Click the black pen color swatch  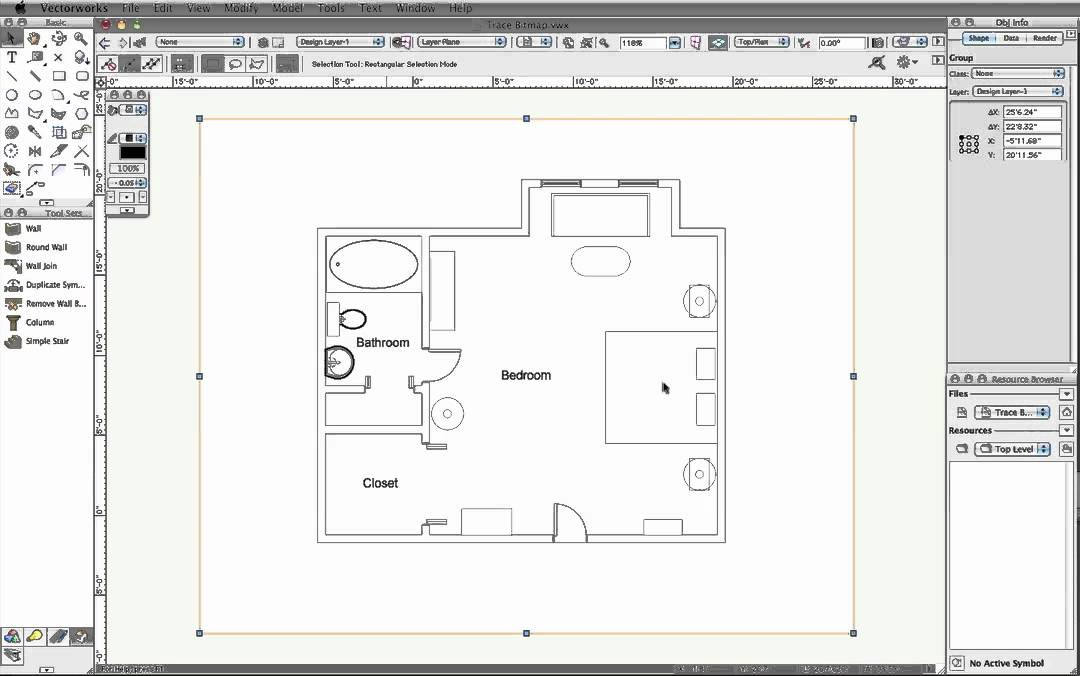point(132,153)
